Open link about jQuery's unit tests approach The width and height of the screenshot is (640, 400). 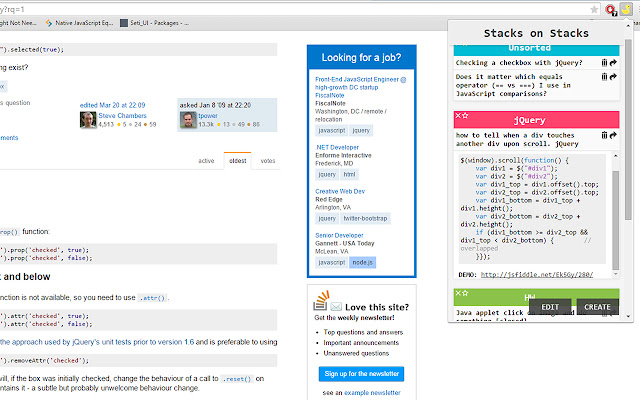97,342
